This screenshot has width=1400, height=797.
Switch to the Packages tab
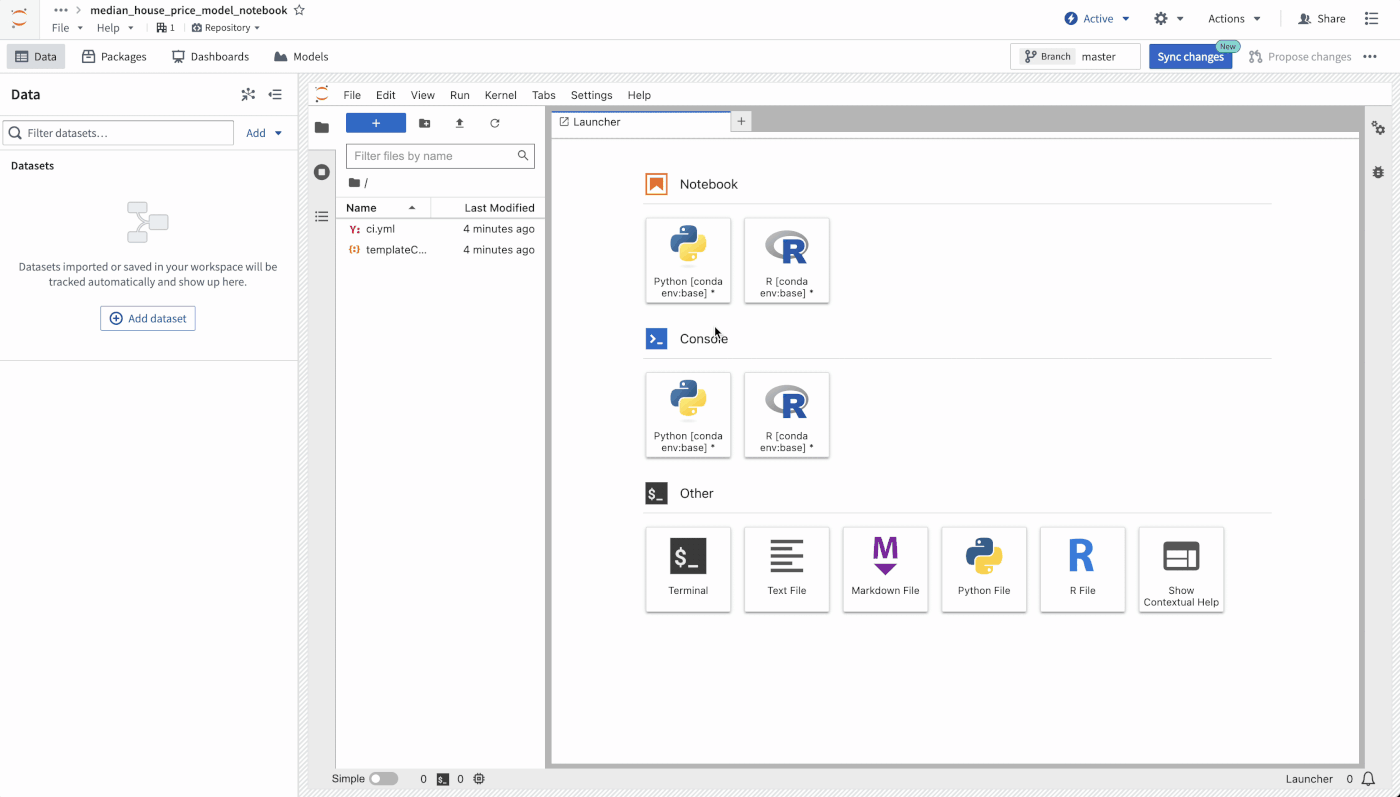point(114,57)
